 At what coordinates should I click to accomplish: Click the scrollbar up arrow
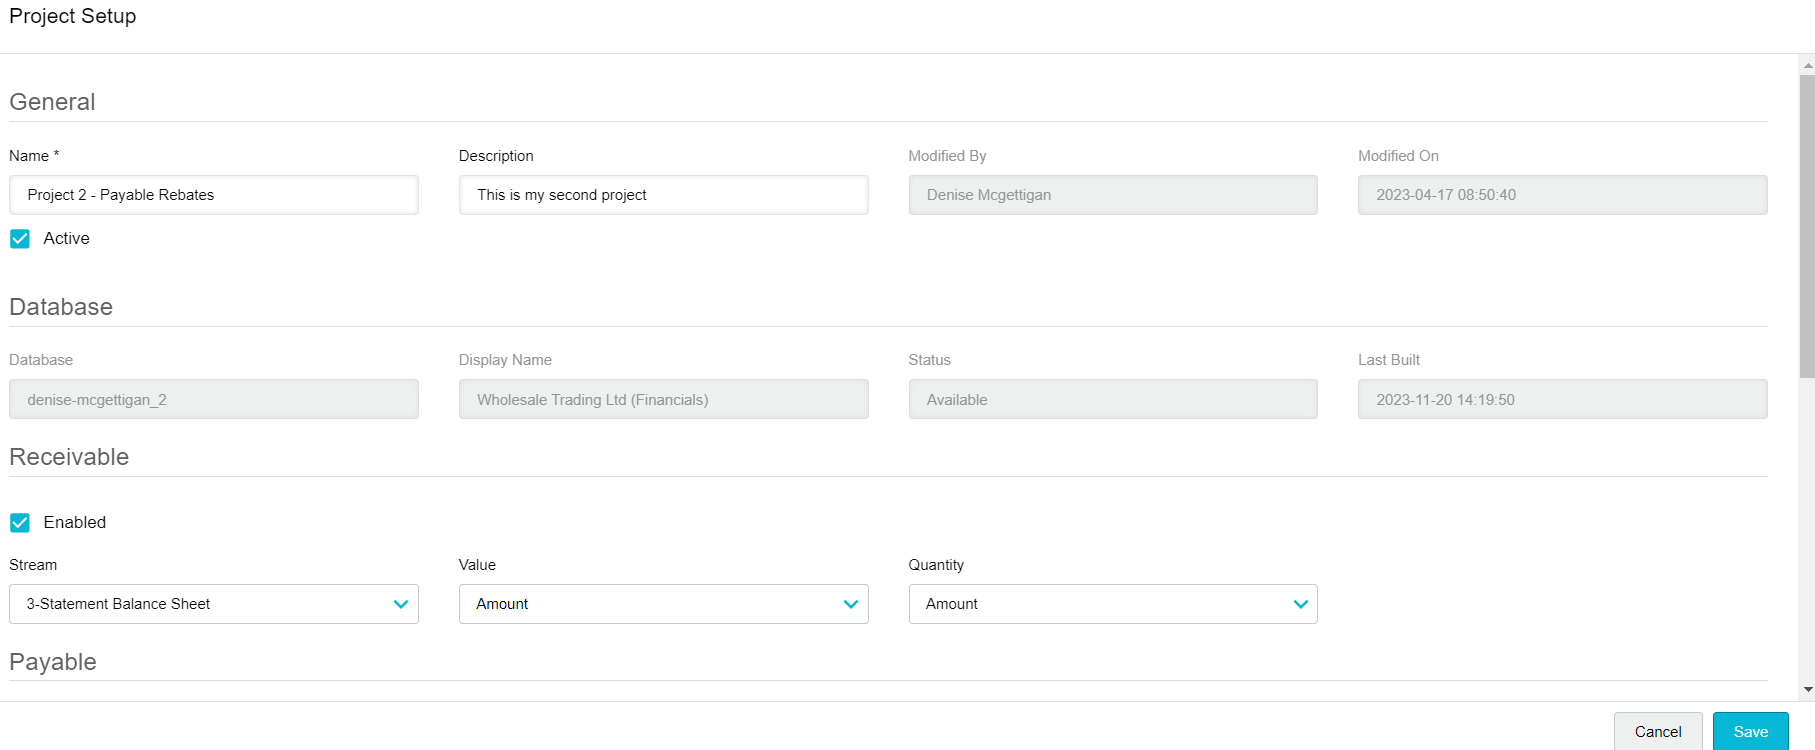[1807, 66]
